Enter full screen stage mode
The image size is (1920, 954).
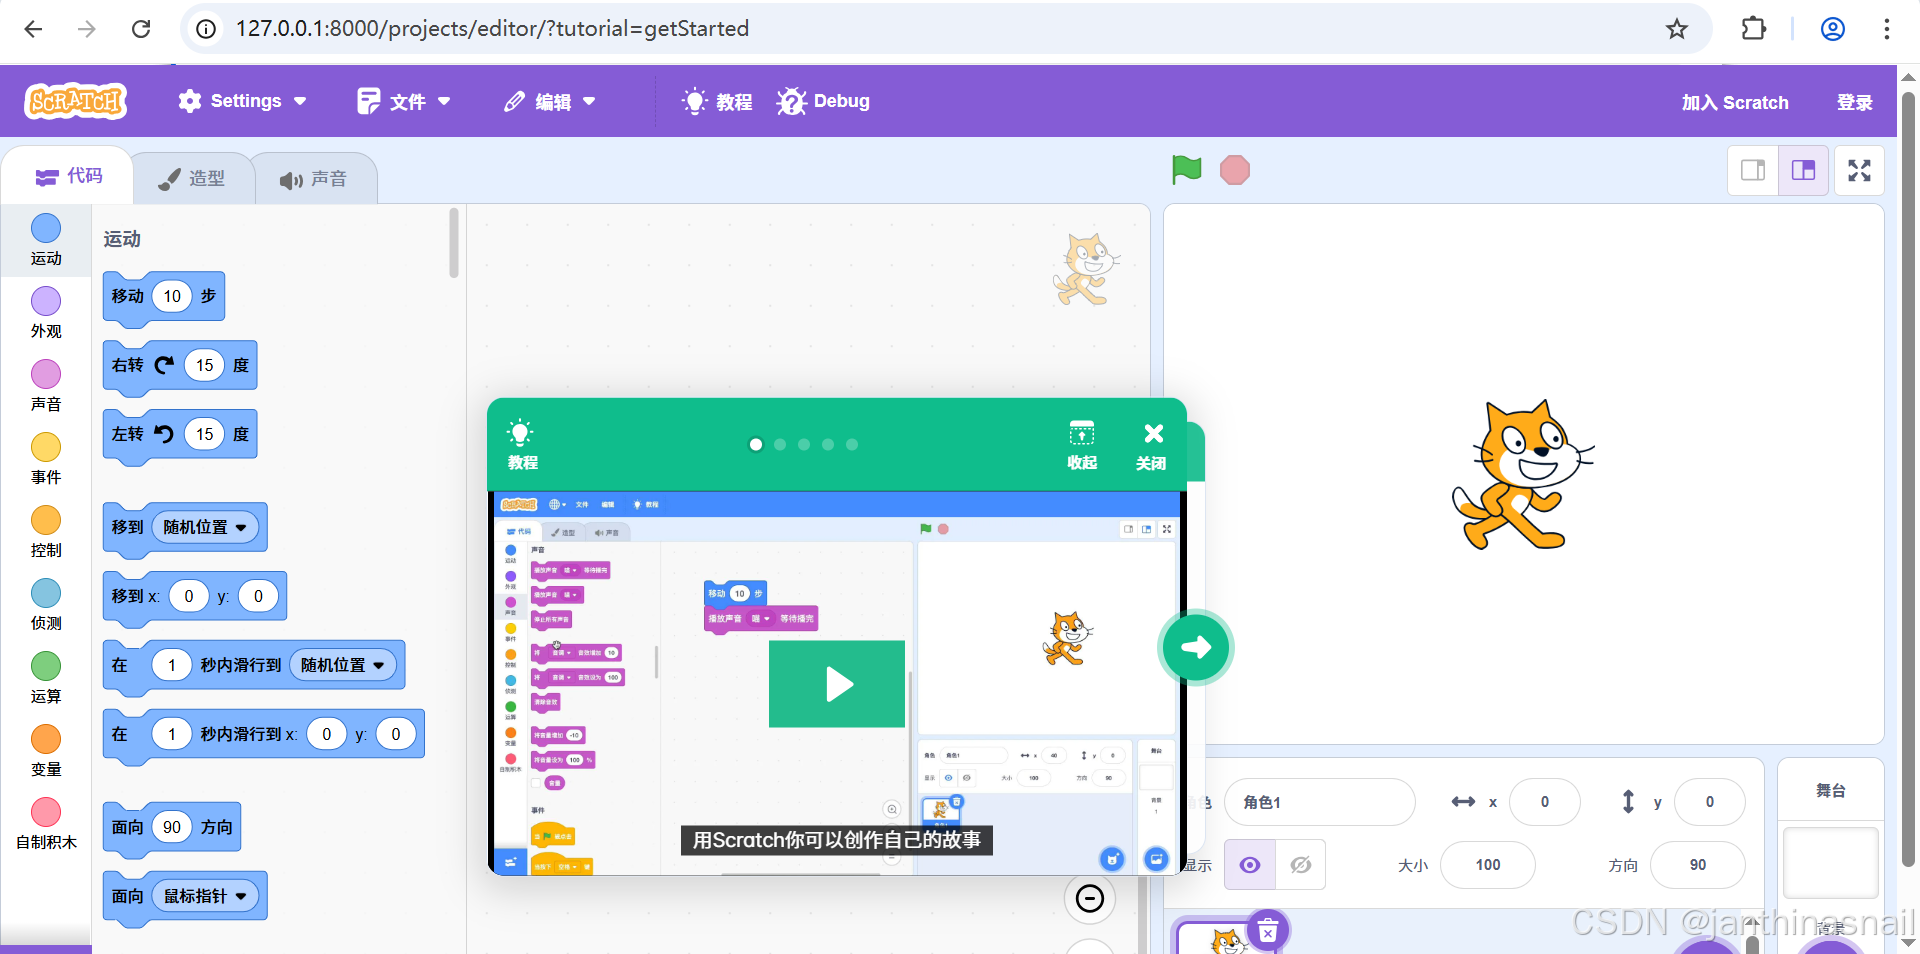click(1859, 170)
